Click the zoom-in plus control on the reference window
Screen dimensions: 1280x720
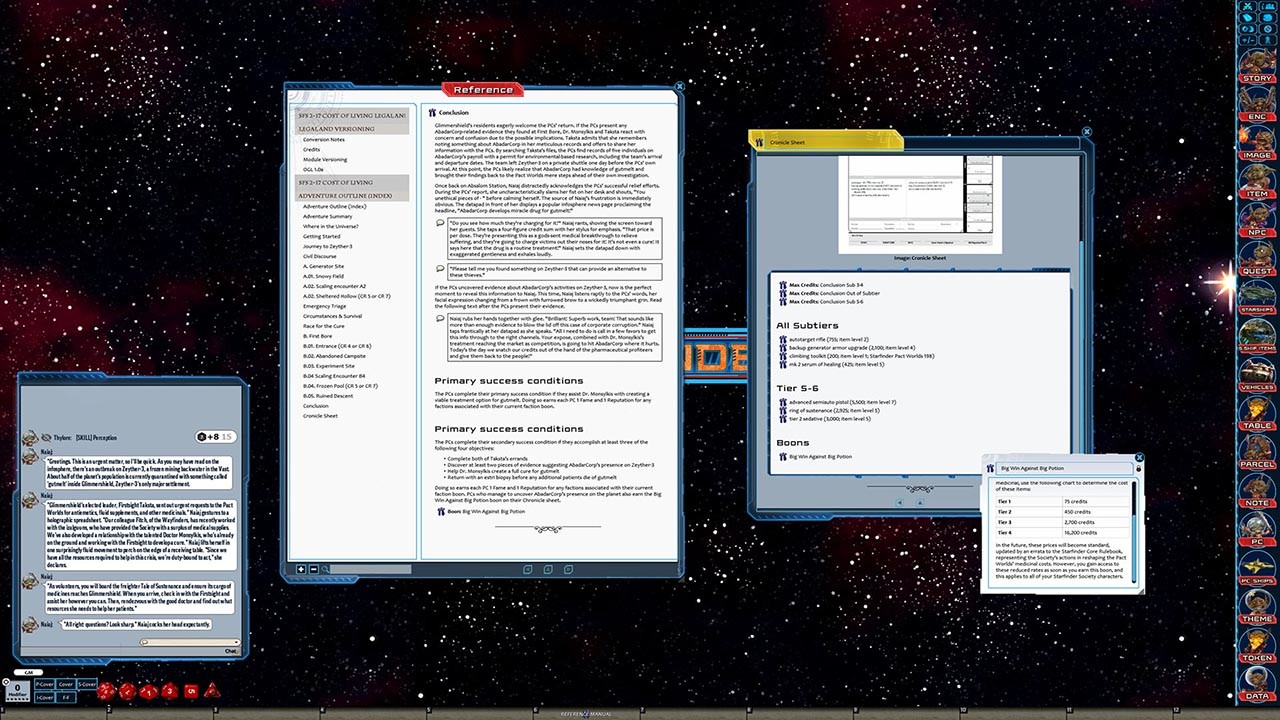pyautogui.click(x=299, y=569)
